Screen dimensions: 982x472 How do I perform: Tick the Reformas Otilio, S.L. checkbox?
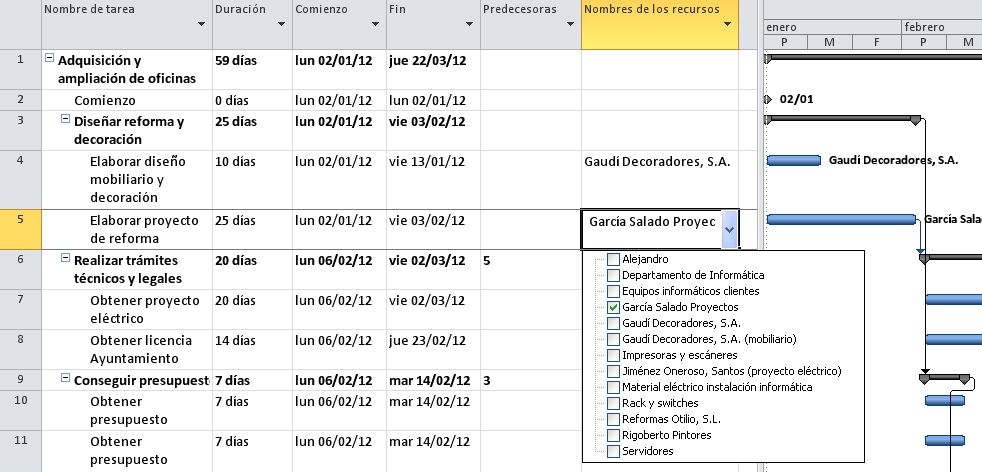613,419
